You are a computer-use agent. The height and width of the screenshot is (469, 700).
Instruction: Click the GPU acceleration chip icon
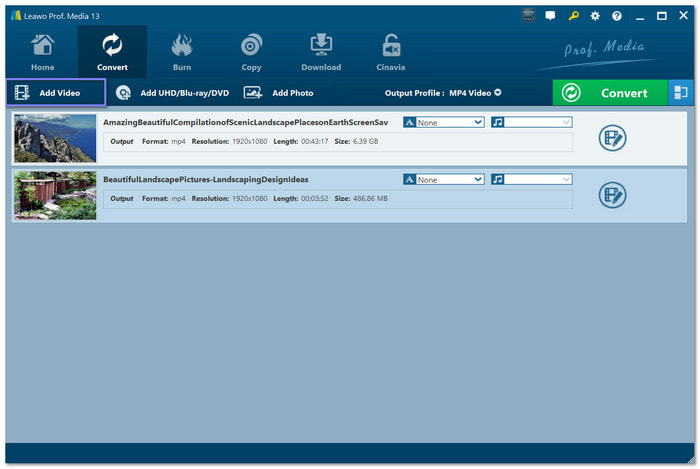click(x=528, y=16)
